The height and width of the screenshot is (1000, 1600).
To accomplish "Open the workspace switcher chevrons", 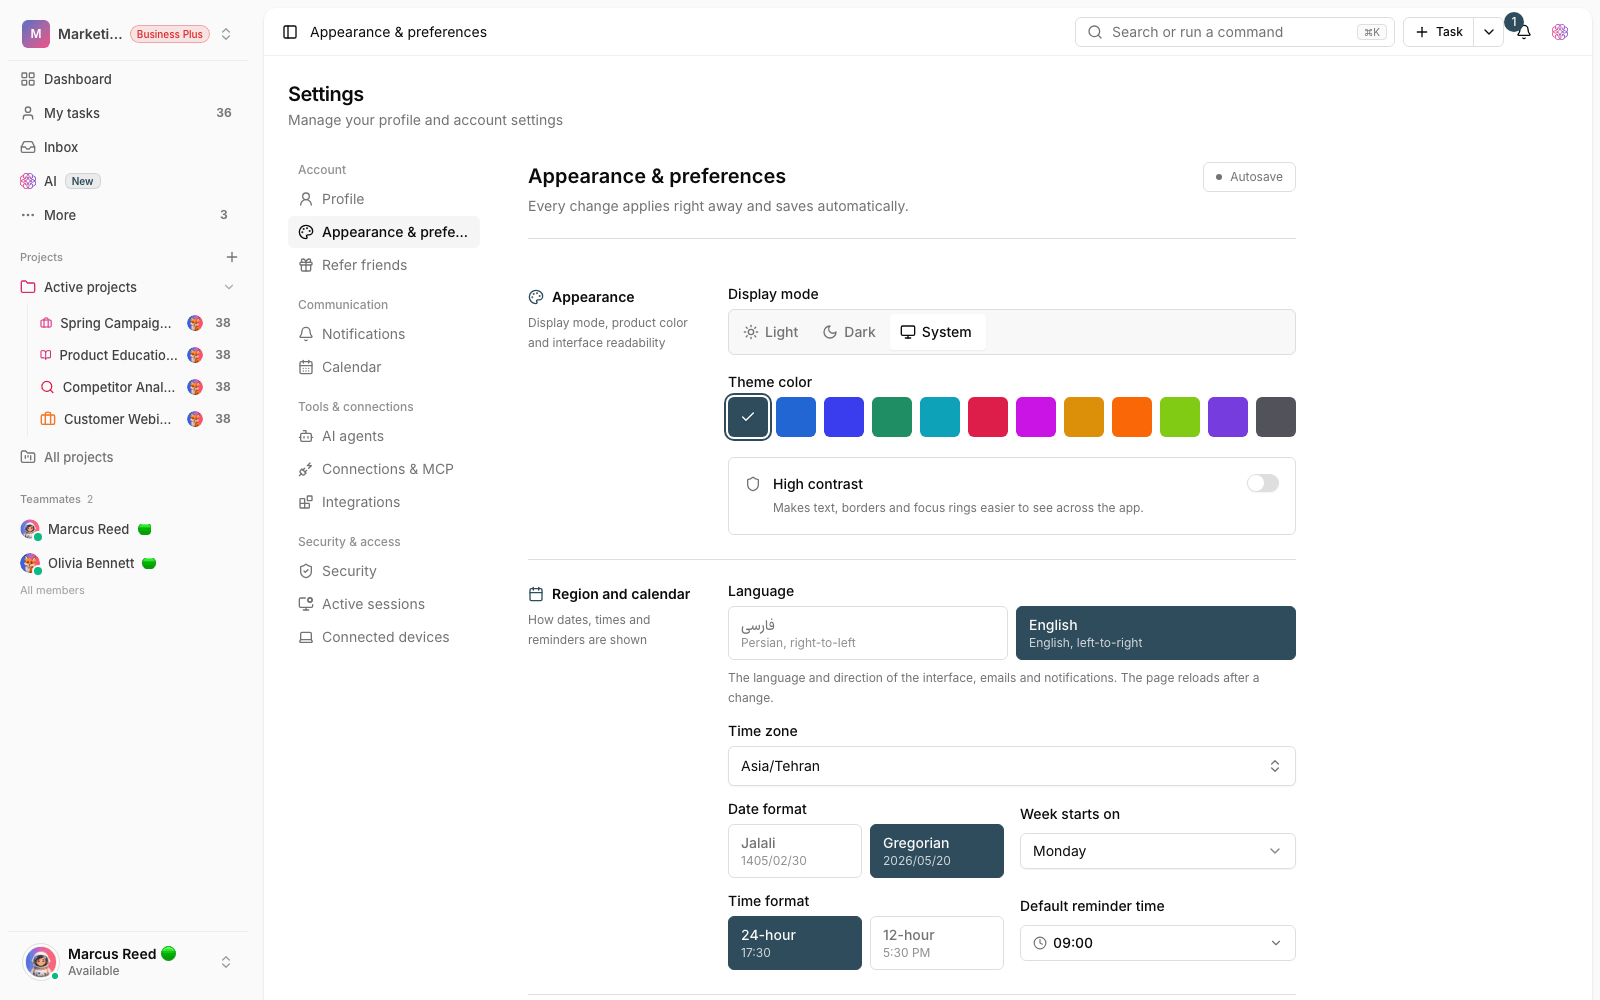I will (x=226, y=34).
